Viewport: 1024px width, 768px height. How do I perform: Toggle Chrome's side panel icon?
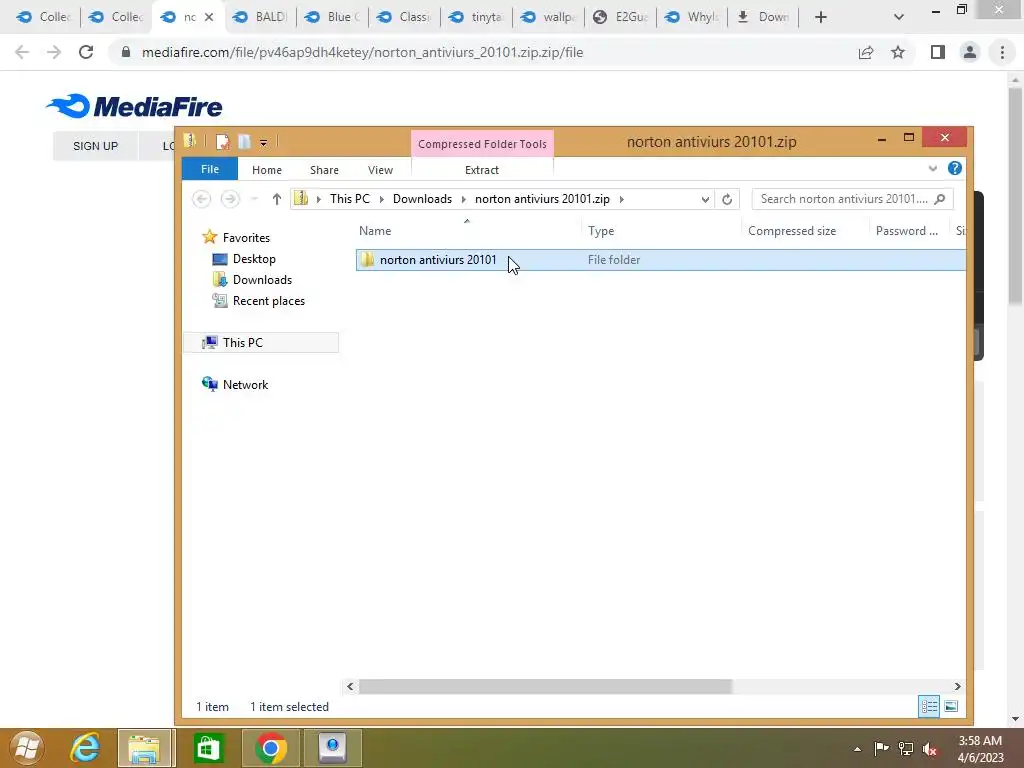click(938, 52)
